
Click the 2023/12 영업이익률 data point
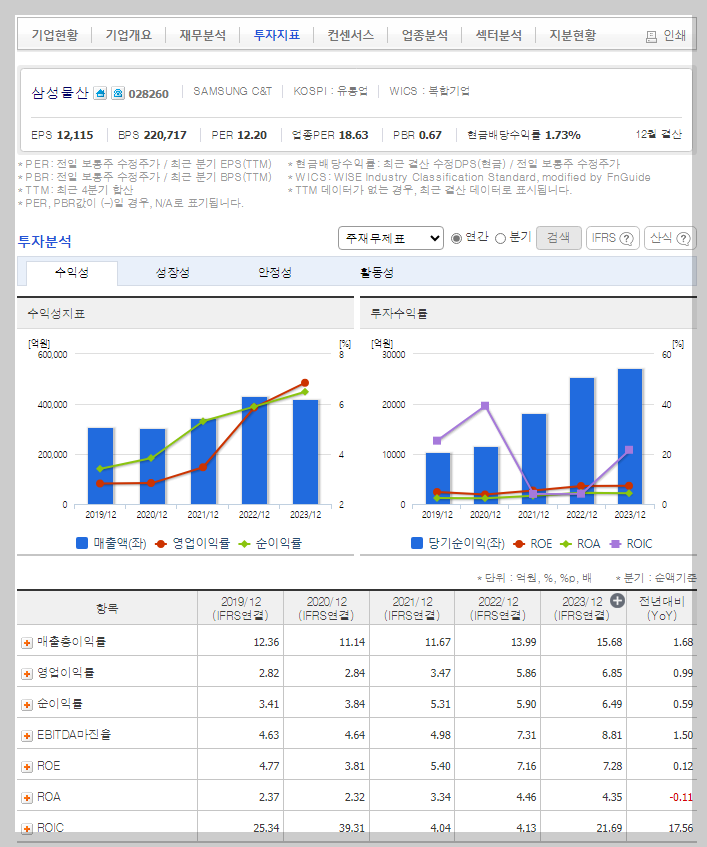(305, 383)
